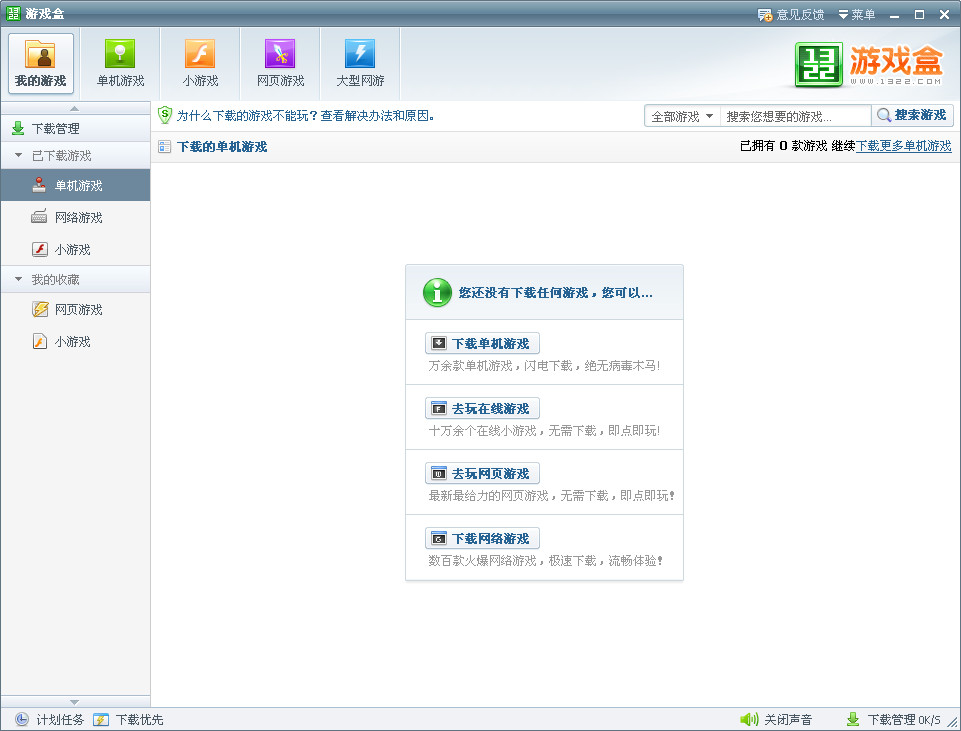Click the green download arrow icon in sidebar

click(18, 128)
